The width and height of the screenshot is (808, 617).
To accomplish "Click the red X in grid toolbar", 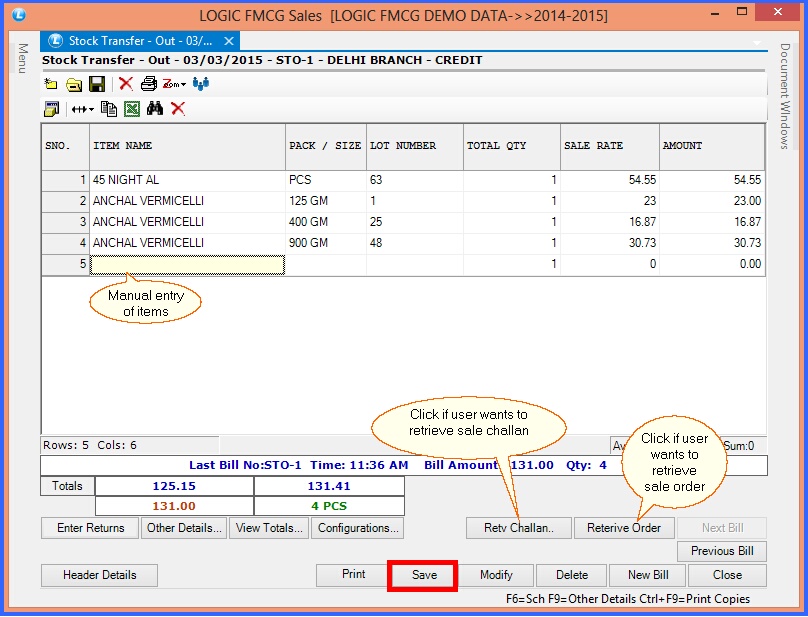I will (178, 108).
